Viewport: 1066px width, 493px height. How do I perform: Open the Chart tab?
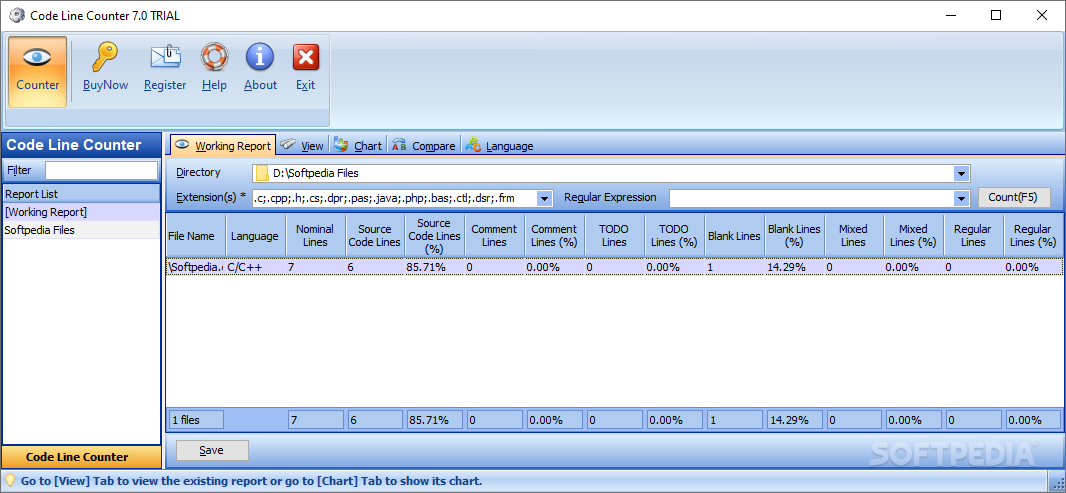358,146
